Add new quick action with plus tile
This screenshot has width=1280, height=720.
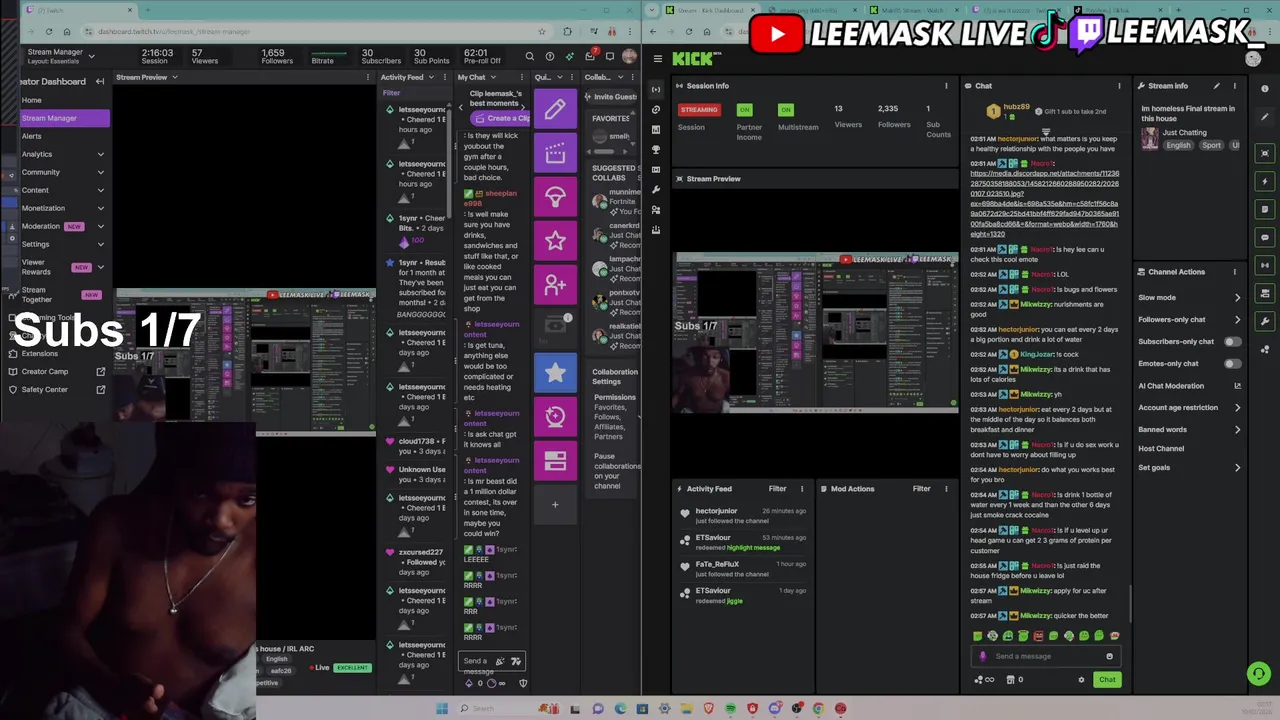coord(555,504)
